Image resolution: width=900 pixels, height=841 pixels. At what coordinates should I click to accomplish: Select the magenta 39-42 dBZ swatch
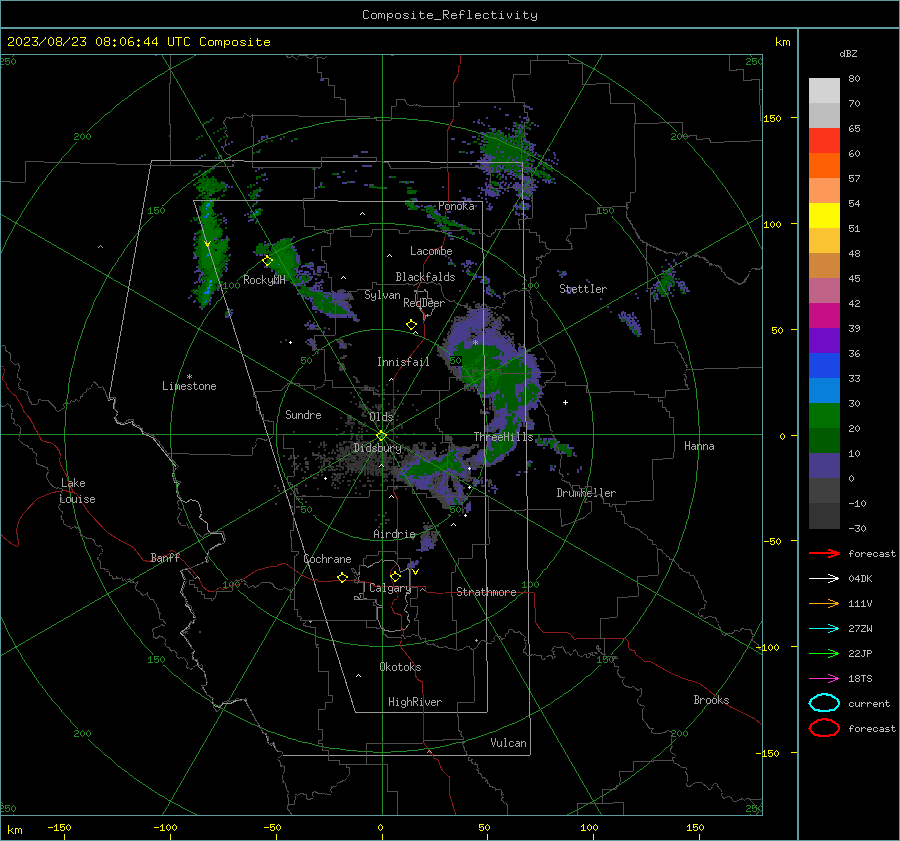(824, 315)
